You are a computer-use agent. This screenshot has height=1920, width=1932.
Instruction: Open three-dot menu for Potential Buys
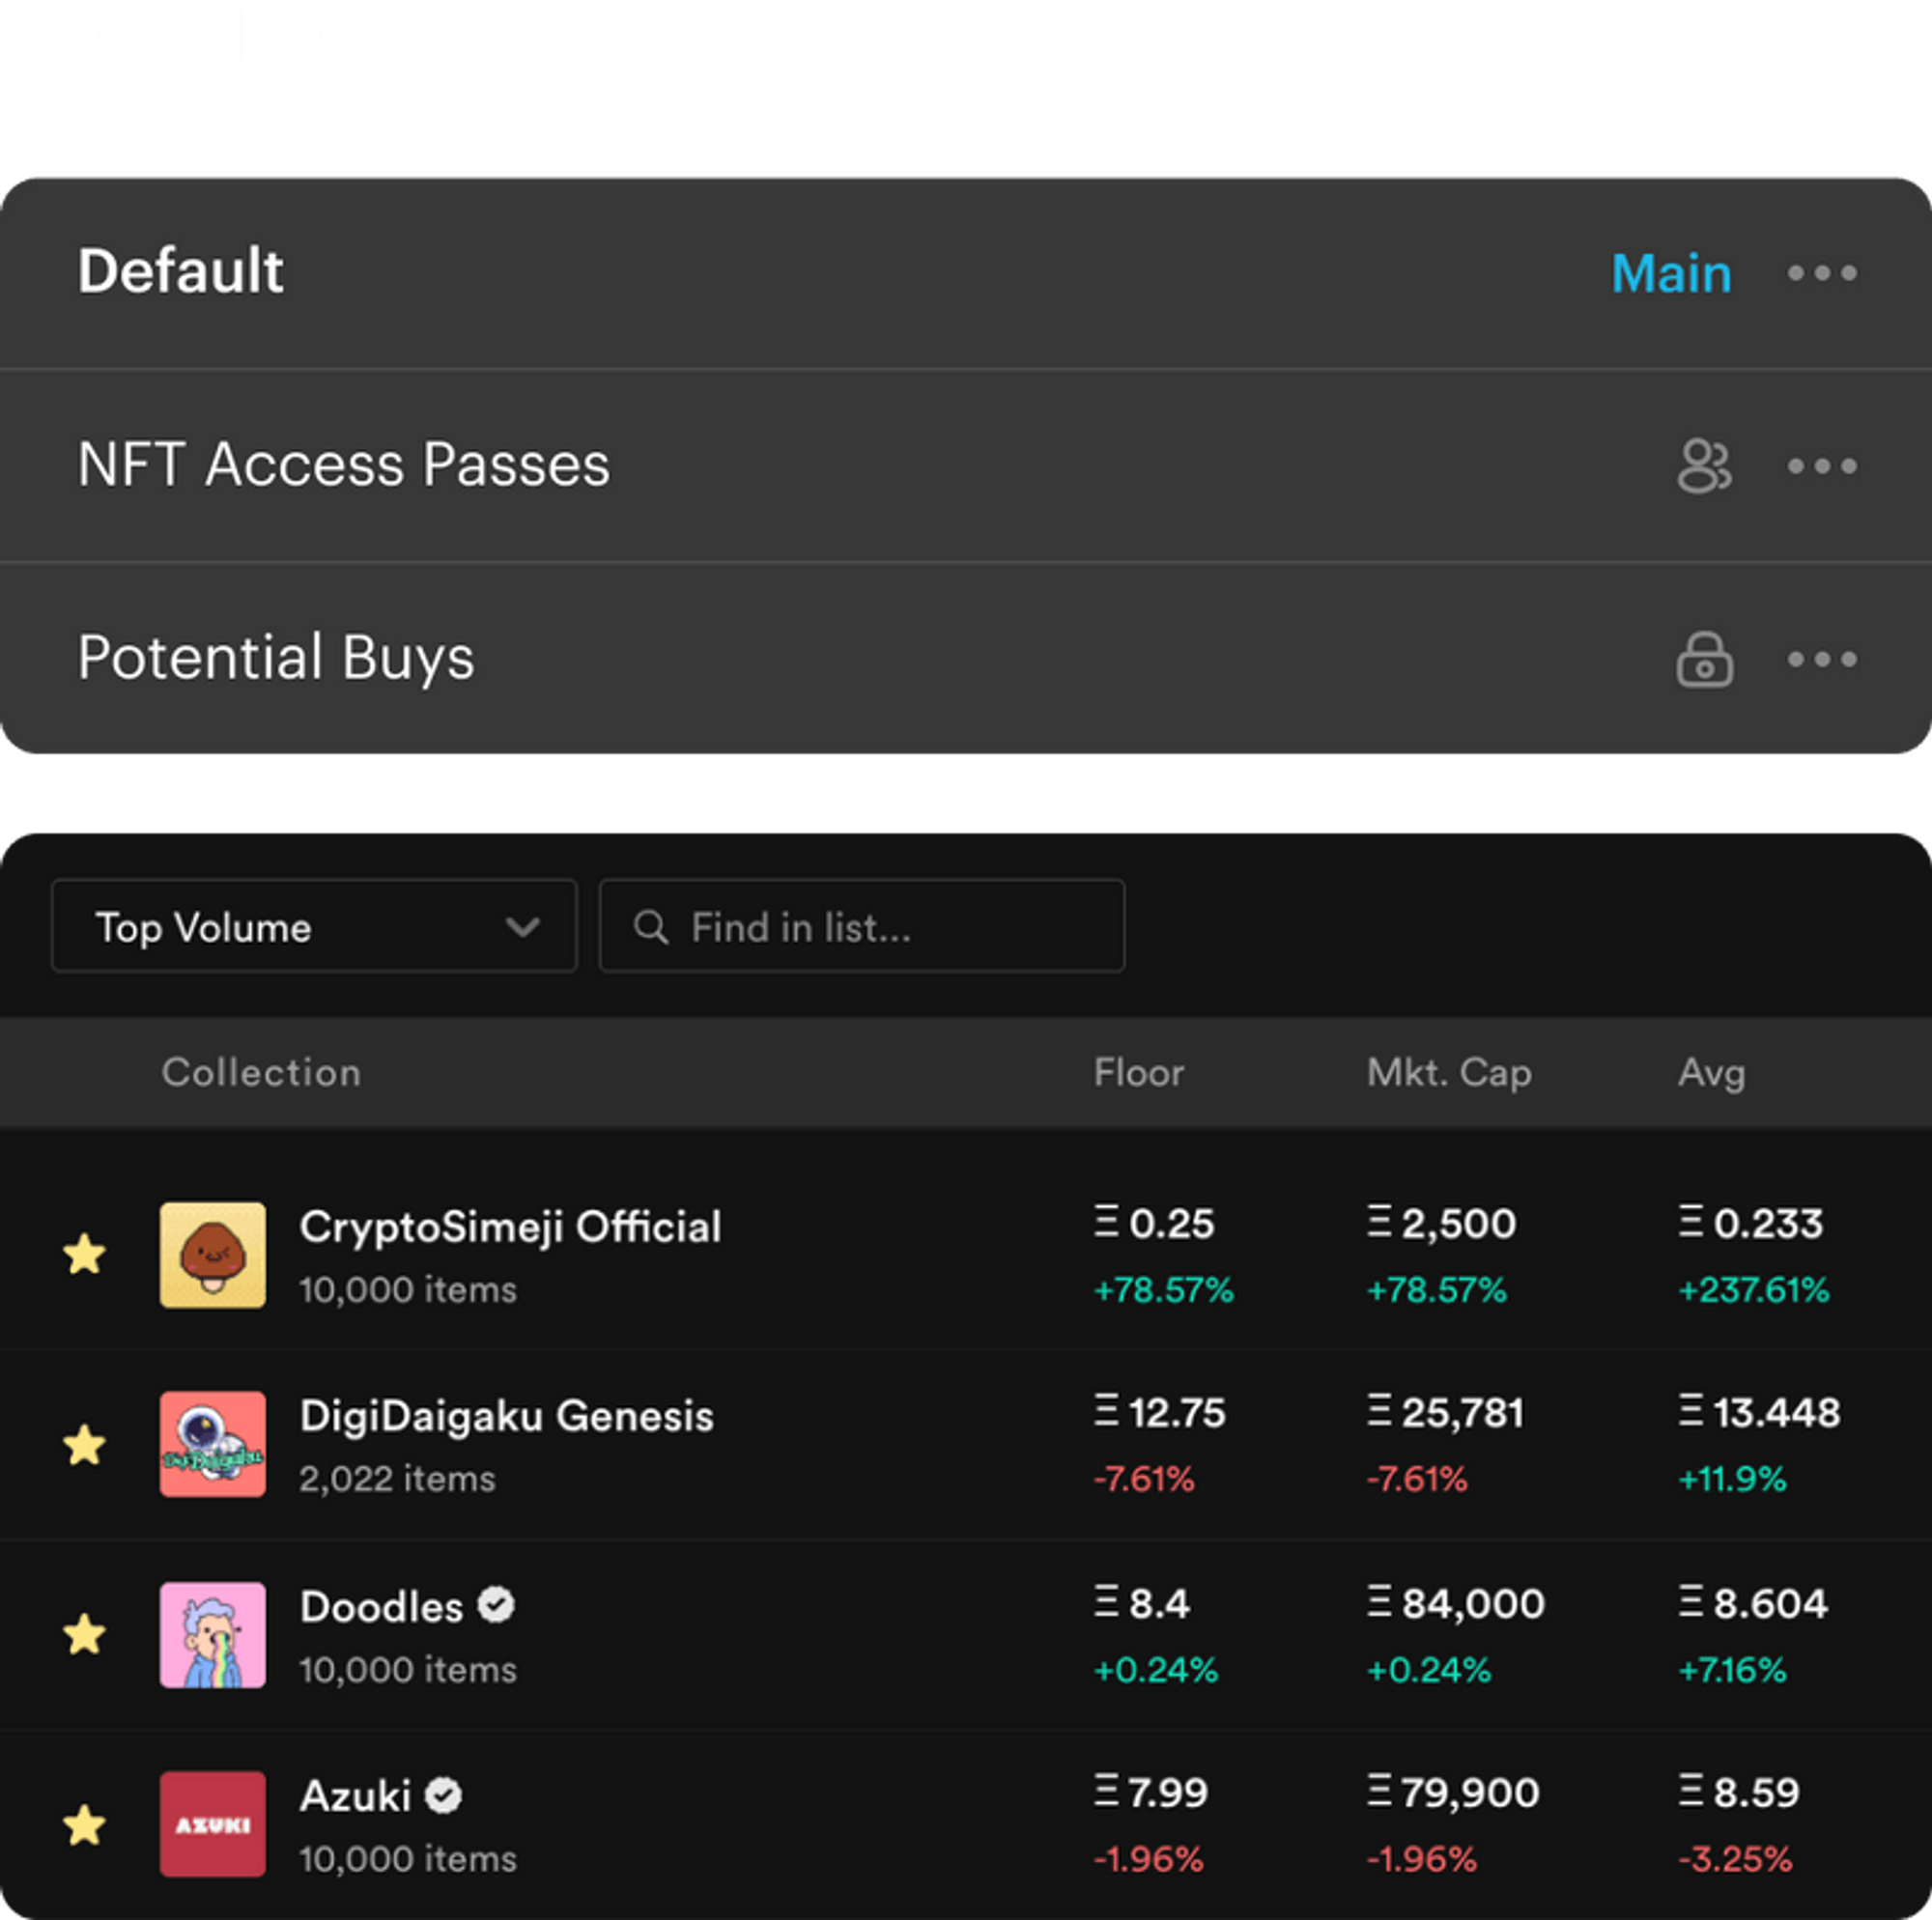click(x=1821, y=659)
